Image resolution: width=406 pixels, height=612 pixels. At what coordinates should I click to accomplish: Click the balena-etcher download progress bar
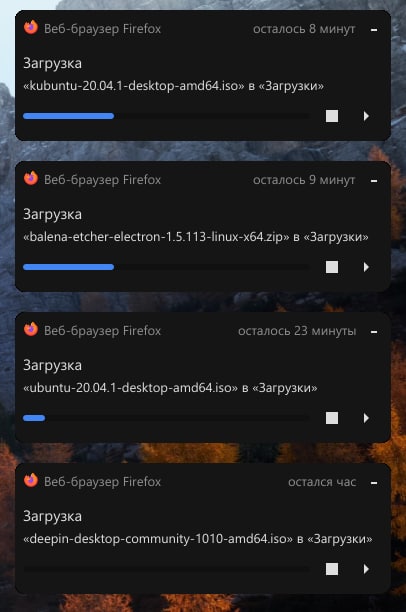pos(166,267)
